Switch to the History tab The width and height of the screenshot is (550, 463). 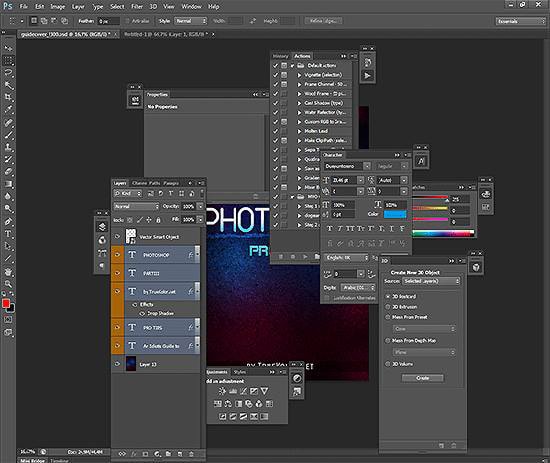[x=280, y=56]
